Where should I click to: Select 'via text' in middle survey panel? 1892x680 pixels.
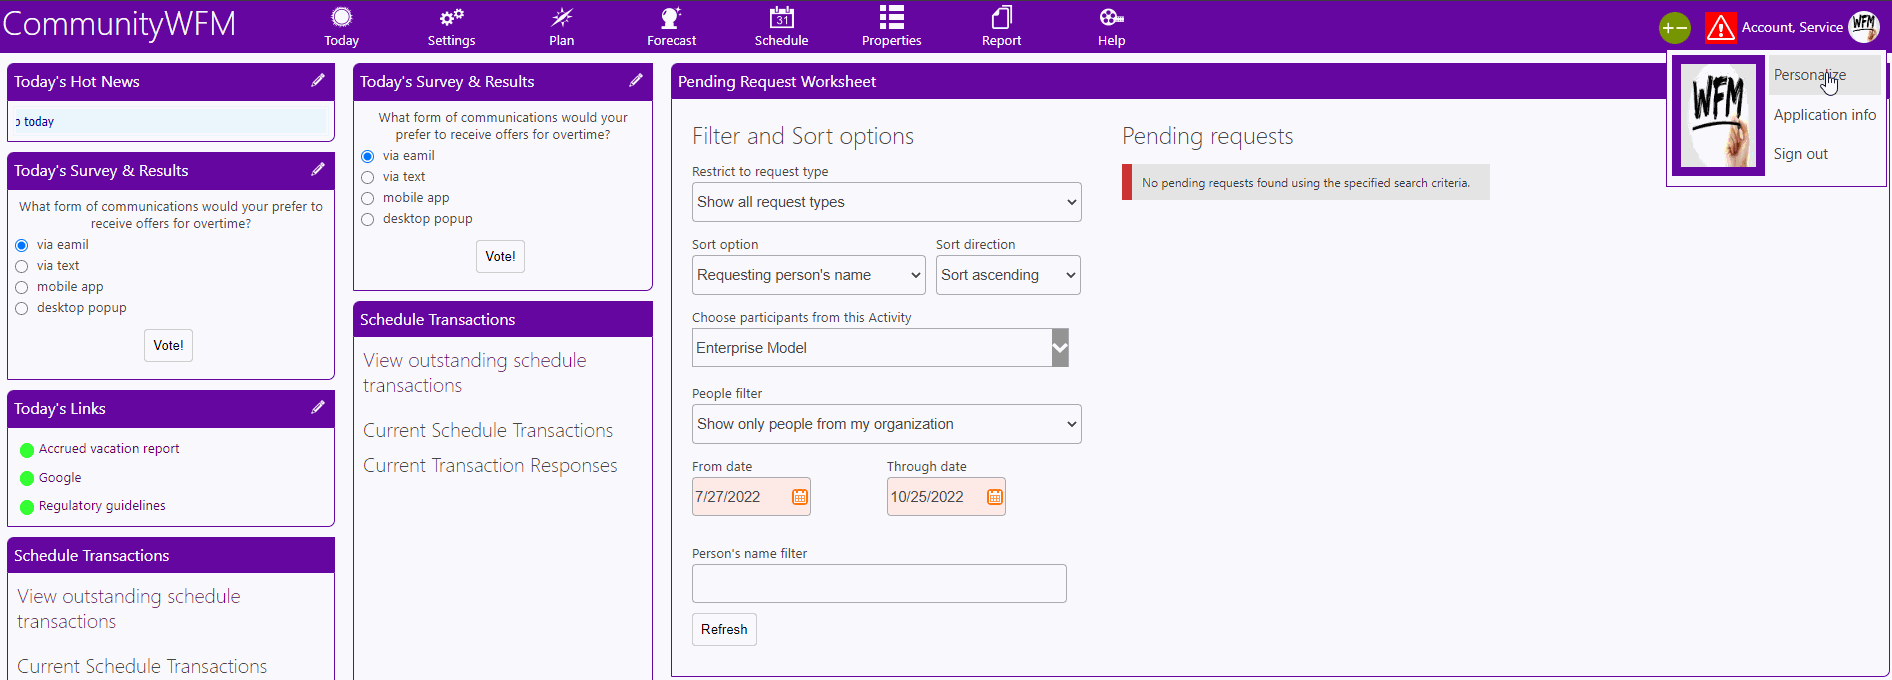[368, 177]
